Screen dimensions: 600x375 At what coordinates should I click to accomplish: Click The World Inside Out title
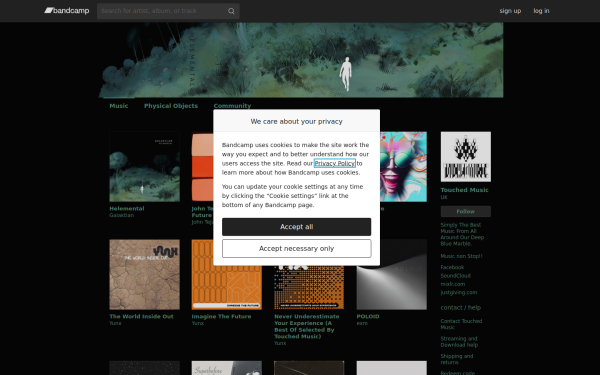pos(141,316)
